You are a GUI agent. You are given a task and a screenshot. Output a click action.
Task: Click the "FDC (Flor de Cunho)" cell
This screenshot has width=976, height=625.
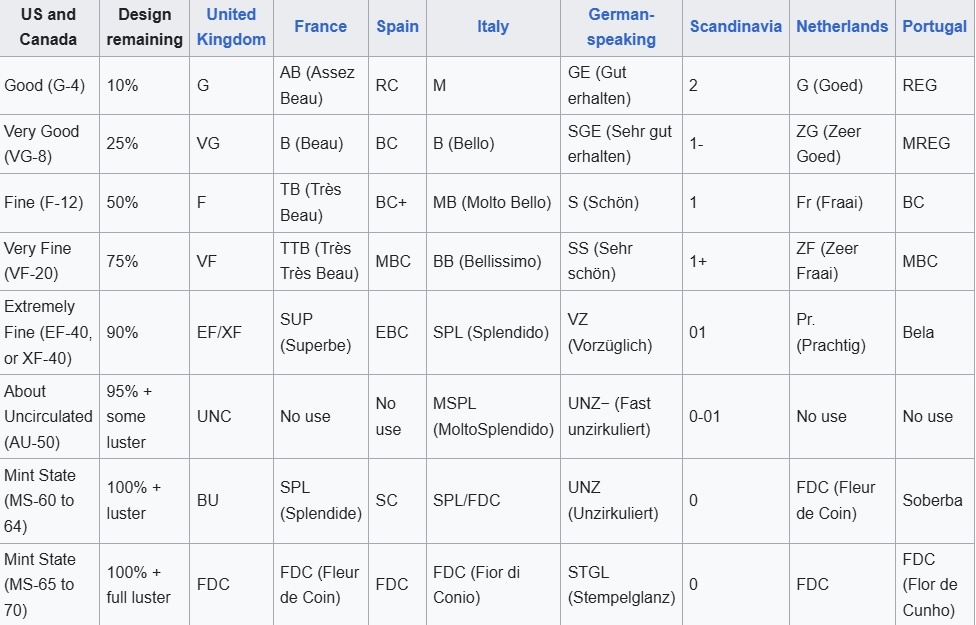[x=930, y=584]
